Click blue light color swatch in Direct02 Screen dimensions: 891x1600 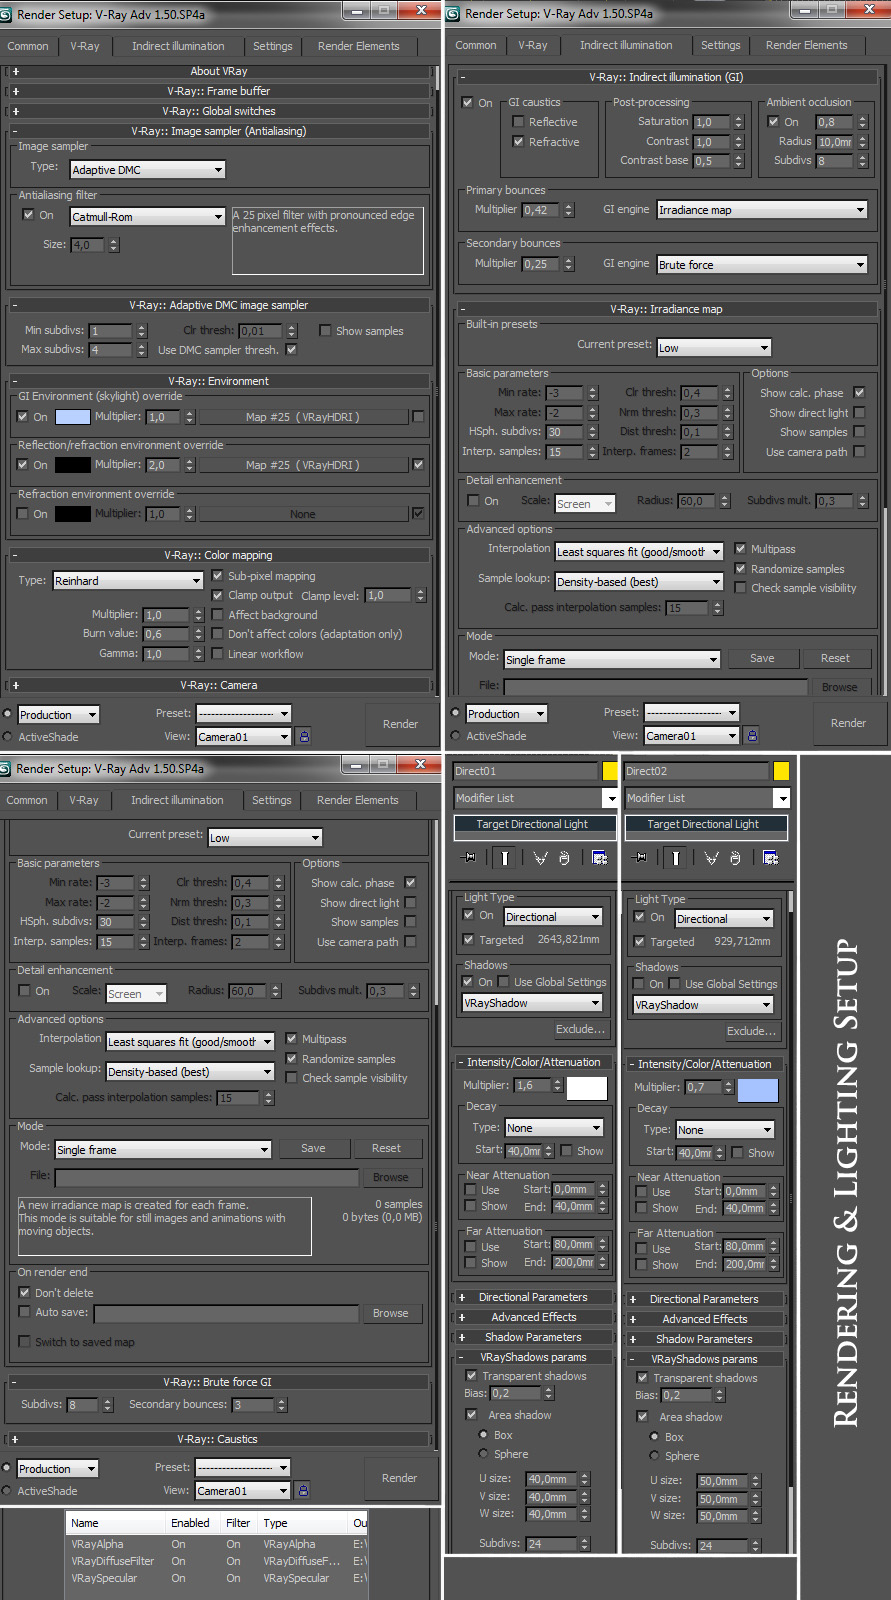758,1090
